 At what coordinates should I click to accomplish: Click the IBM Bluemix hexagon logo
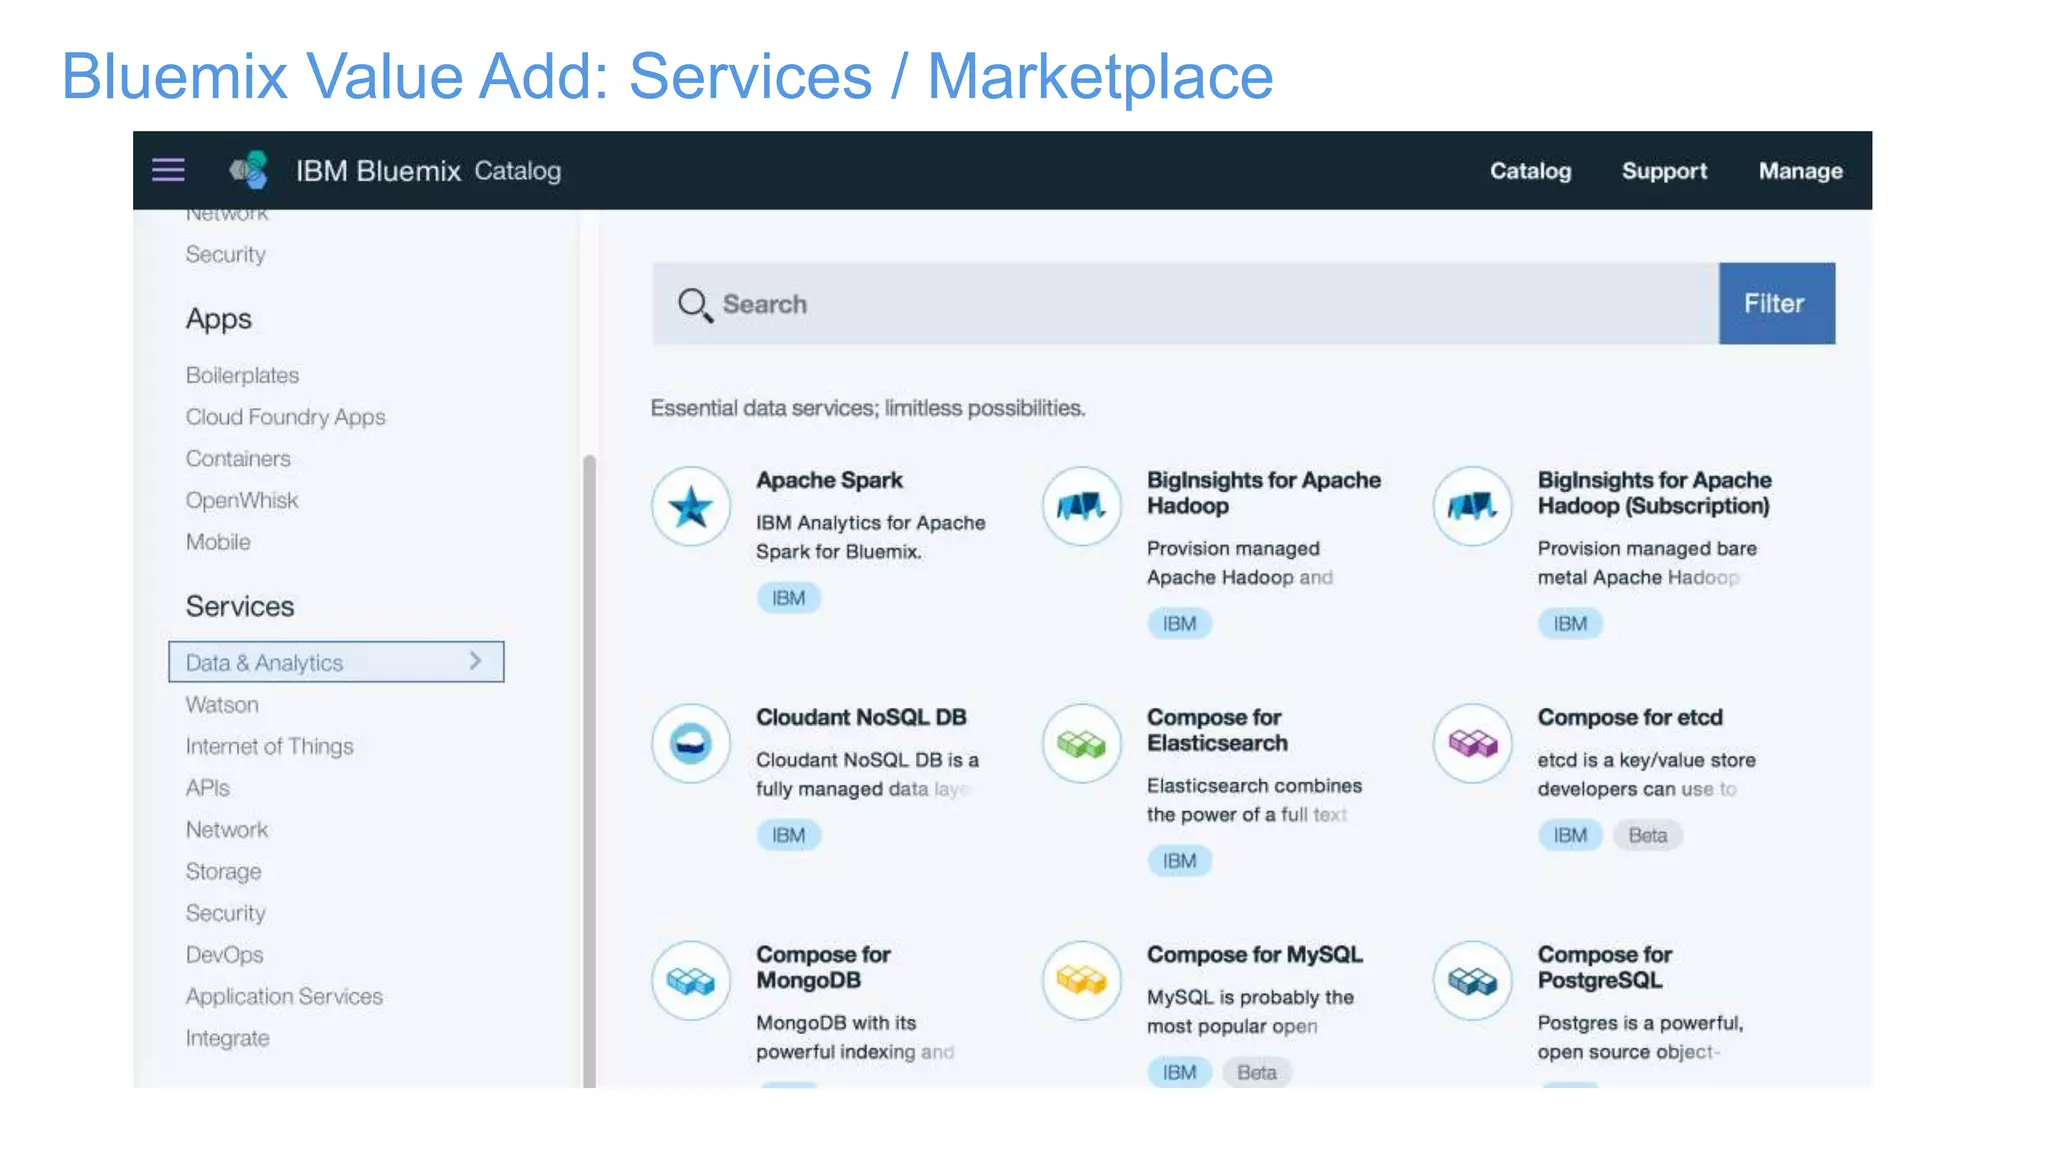pyautogui.click(x=249, y=170)
